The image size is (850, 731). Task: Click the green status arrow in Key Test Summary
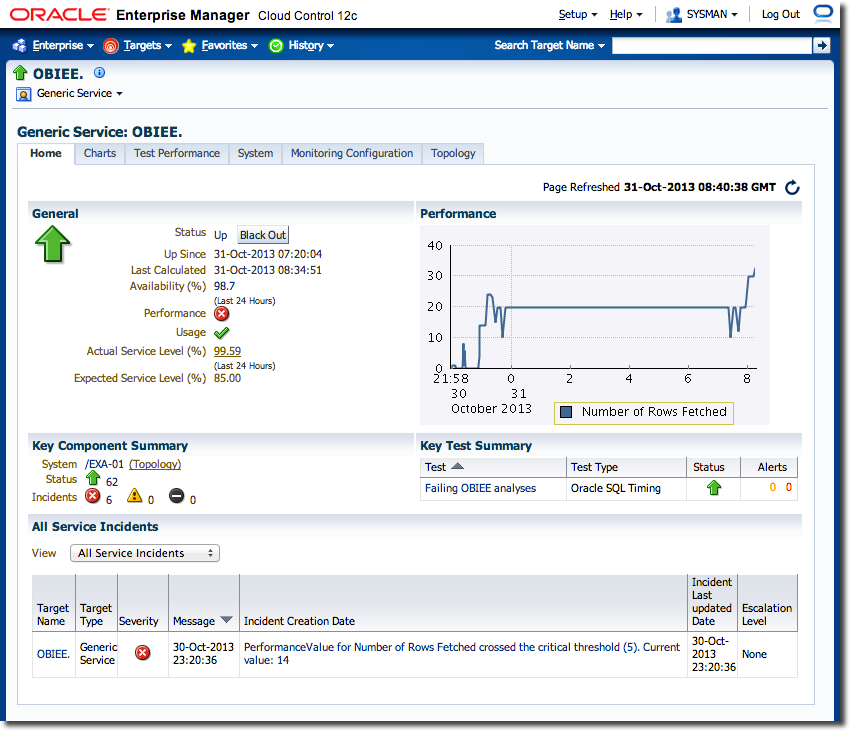pos(713,488)
